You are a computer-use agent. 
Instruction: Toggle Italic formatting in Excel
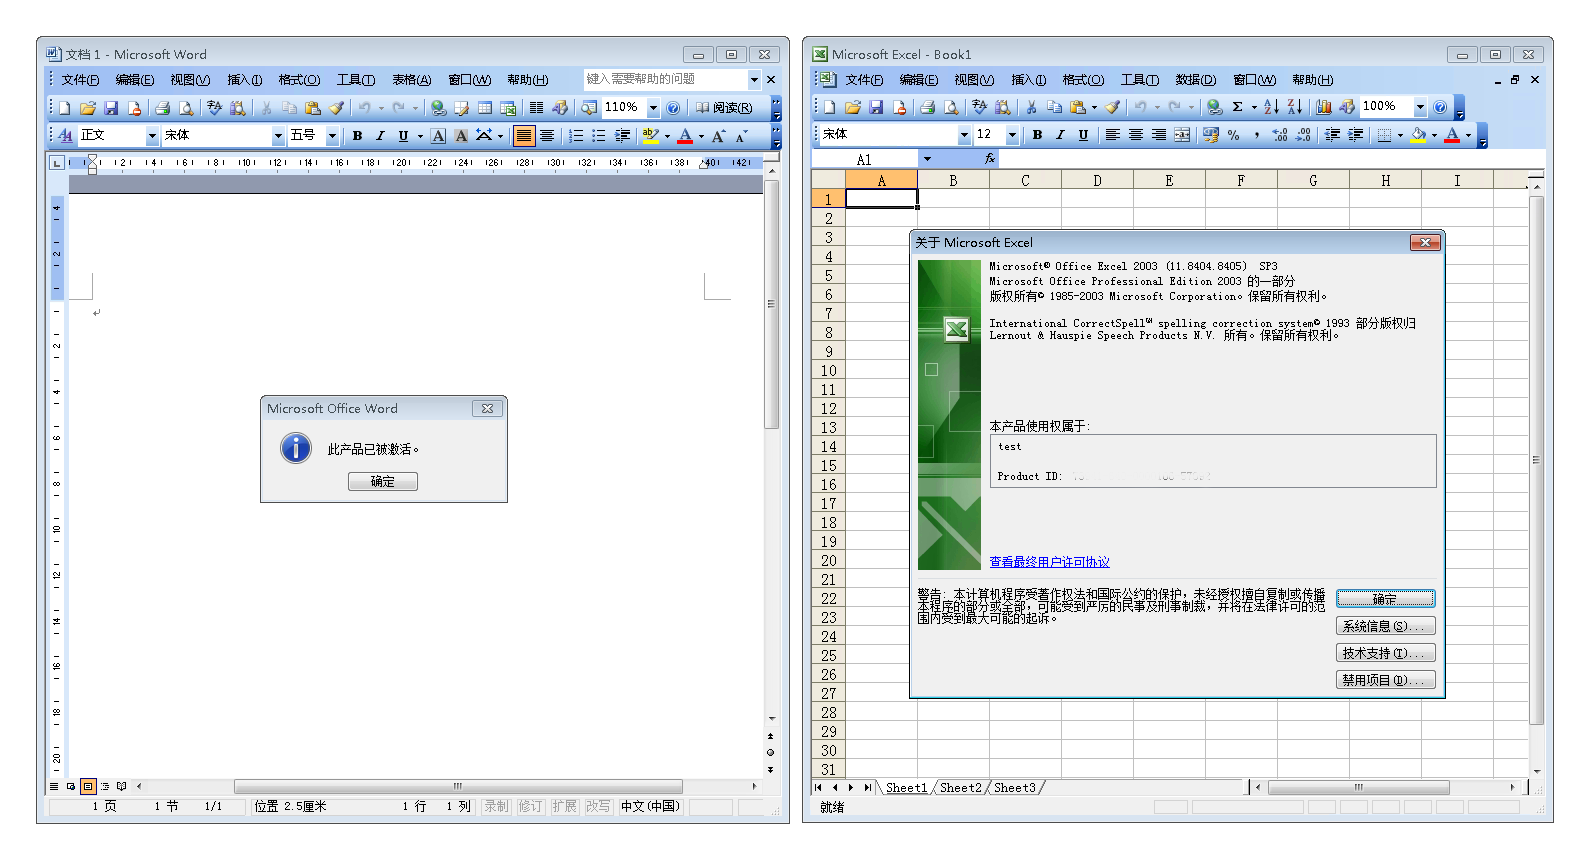[x=1060, y=135]
